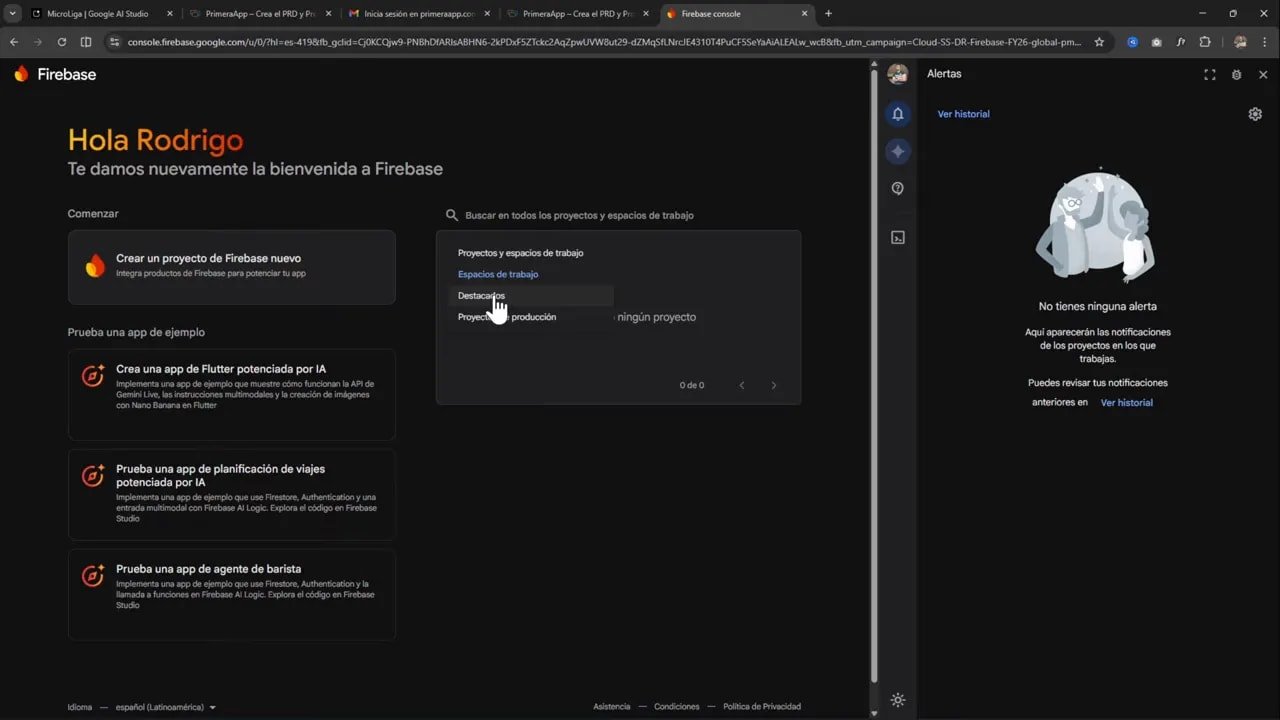Screen dimensions: 1280x720
Task: Click the next page right chevron
Action: coord(774,384)
